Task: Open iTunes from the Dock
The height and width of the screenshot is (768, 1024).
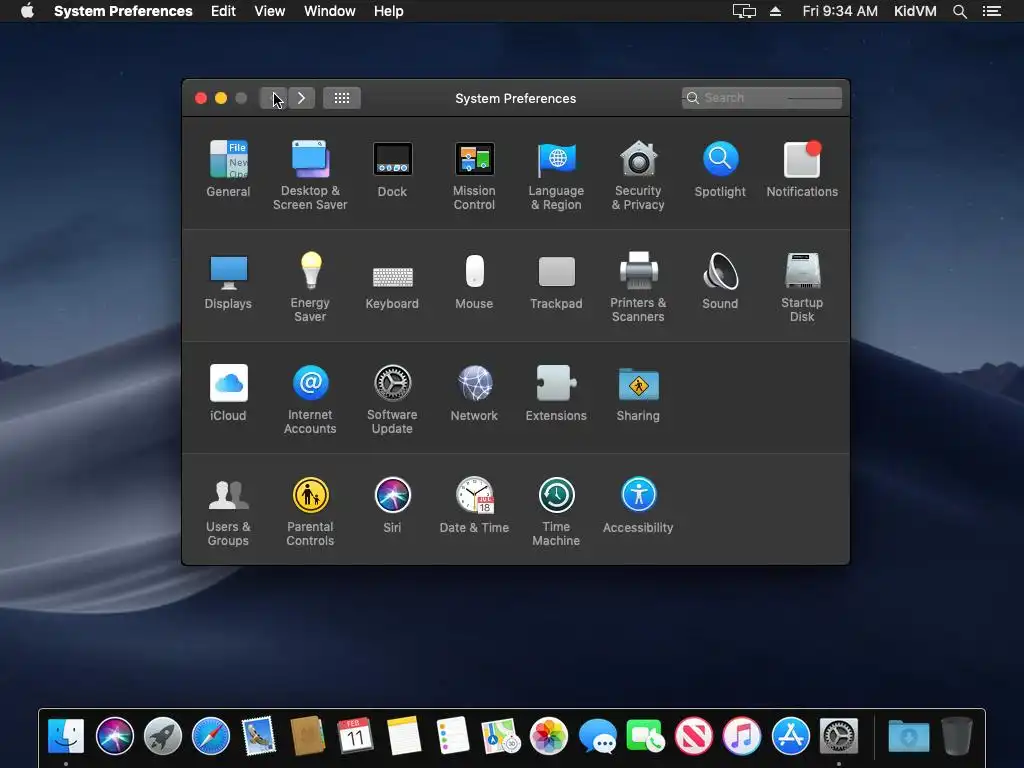Action: point(742,736)
